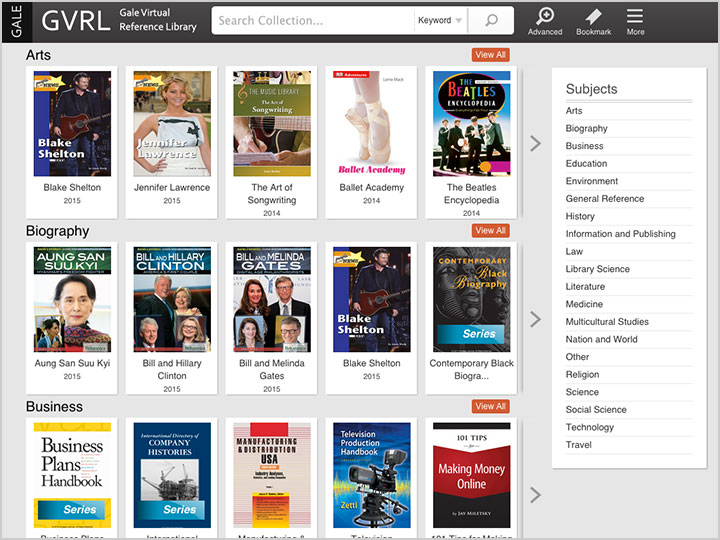Open The Art of Songwriting cover

[272, 124]
